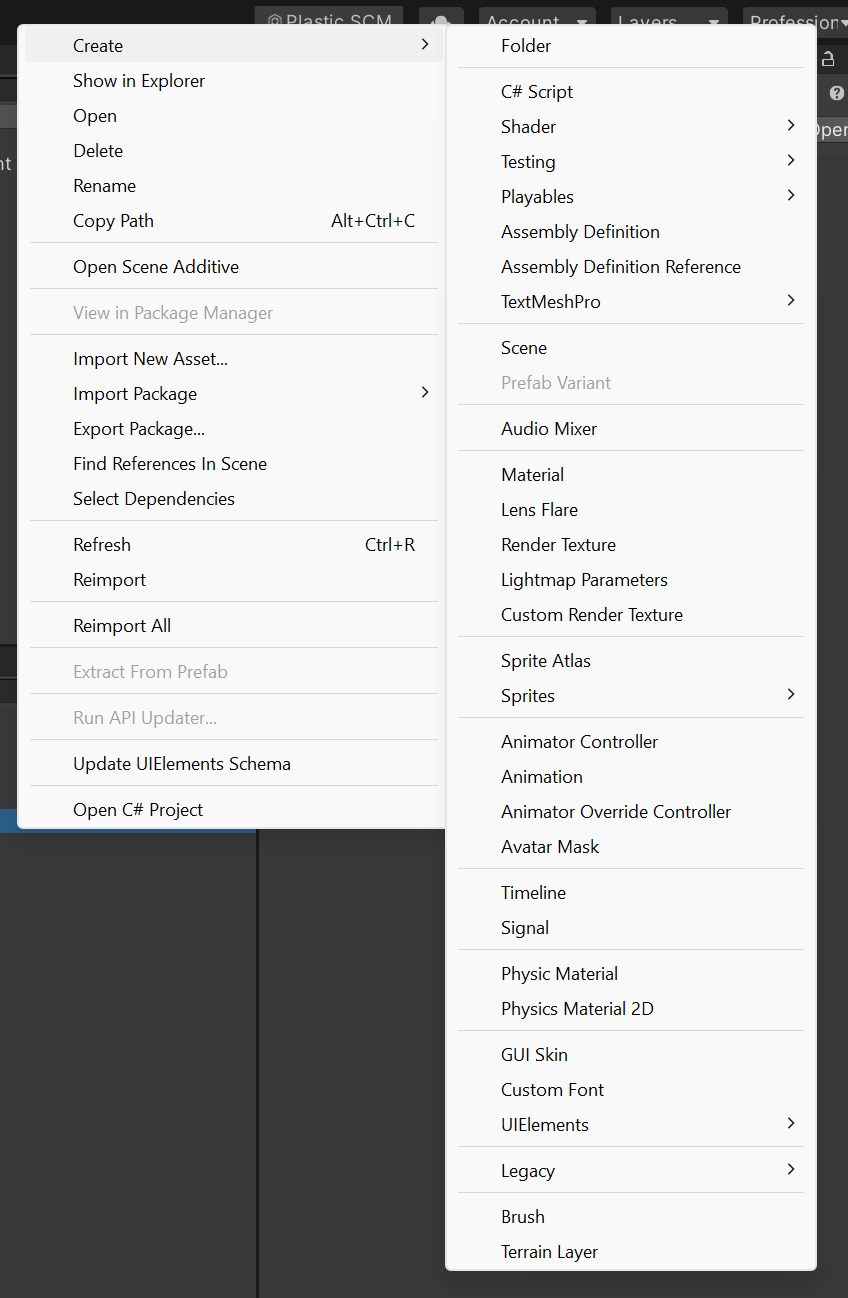Choose Open in the context menu

click(x=233, y=116)
